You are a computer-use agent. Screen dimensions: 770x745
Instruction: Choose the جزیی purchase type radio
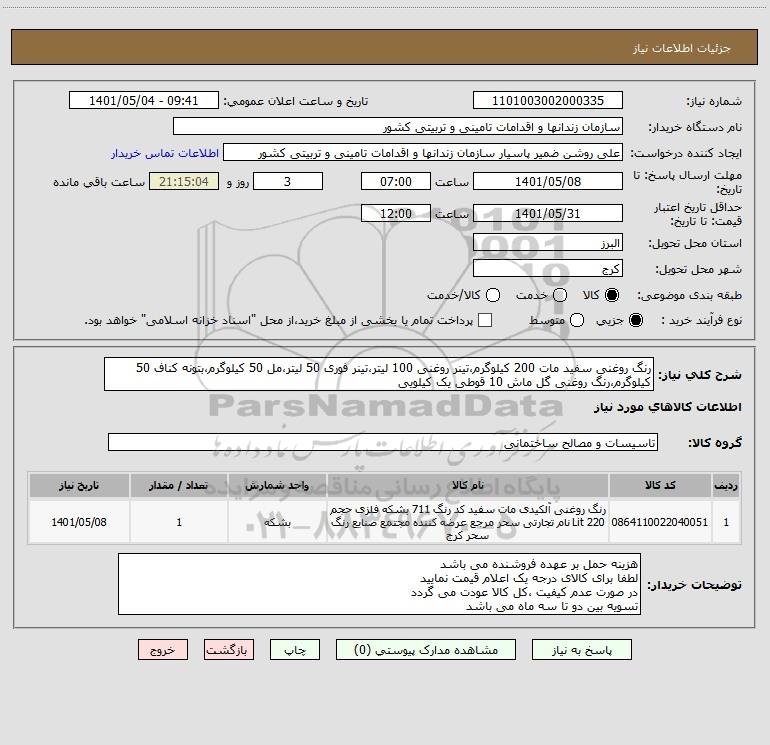[635, 320]
